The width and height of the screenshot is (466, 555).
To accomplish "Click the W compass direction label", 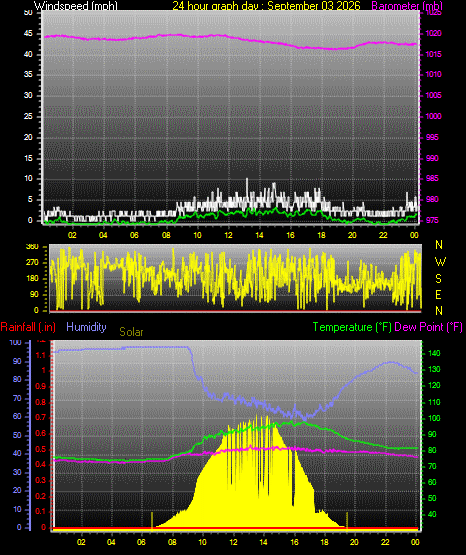I will pyautogui.click(x=440, y=262).
